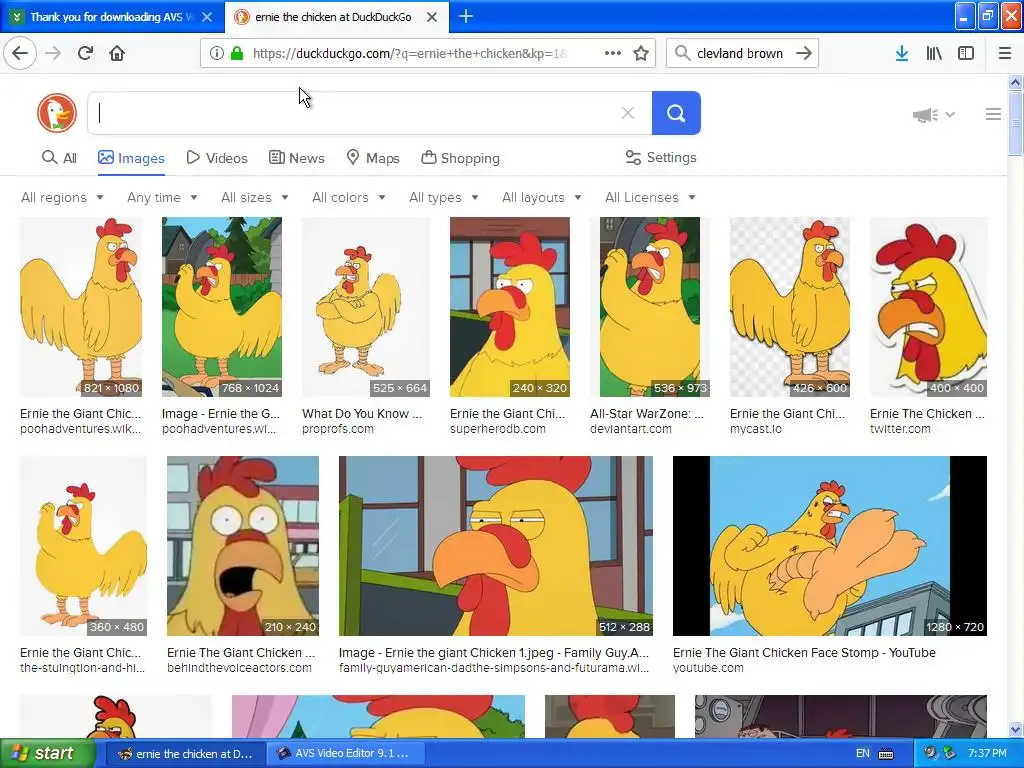
Task: Expand the All layouts filter
Action: 541,197
